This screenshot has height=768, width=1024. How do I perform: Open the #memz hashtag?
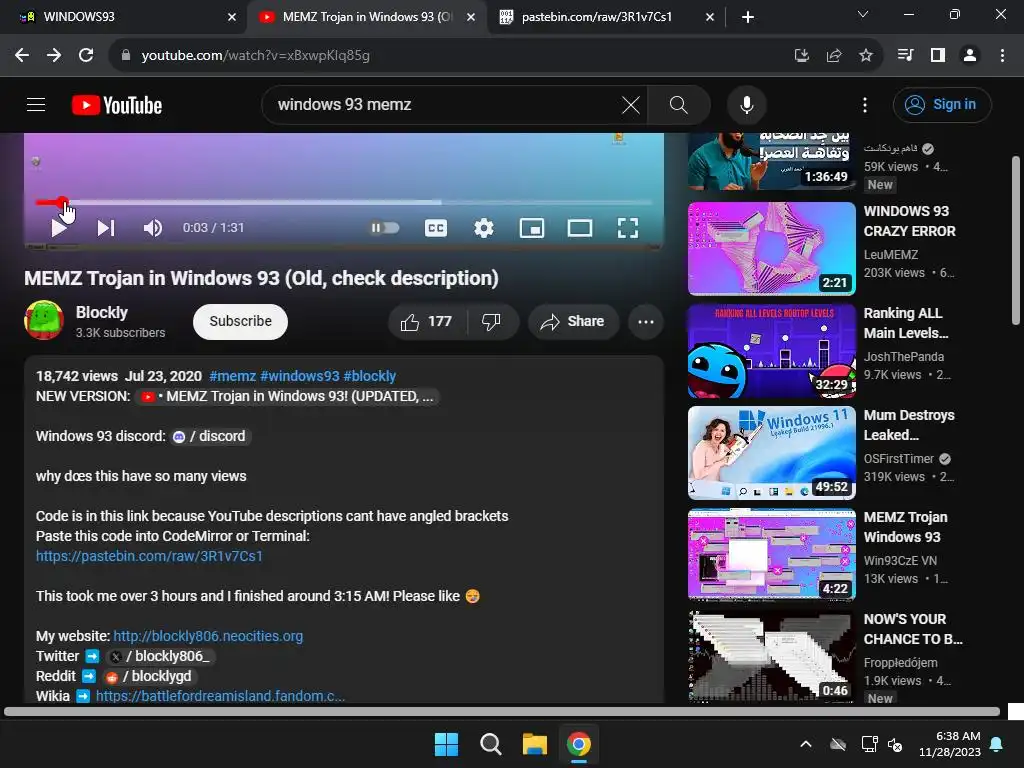click(232, 376)
